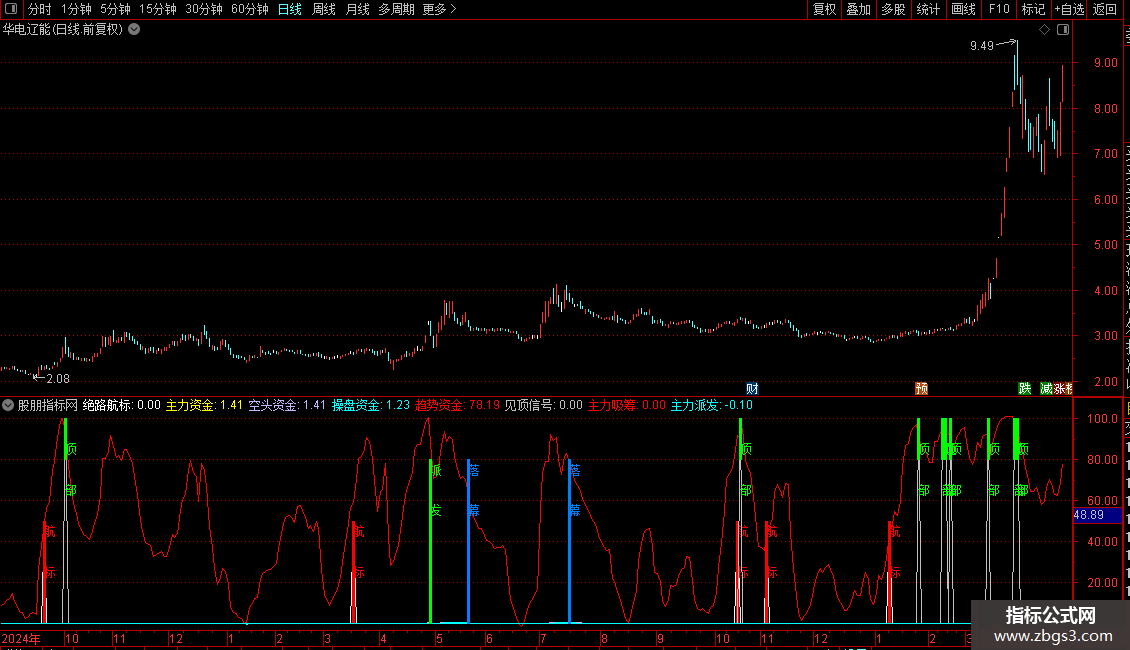This screenshot has width=1130, height=650.
Task: Click the 2.08 low price label
Action: (58, 378)
